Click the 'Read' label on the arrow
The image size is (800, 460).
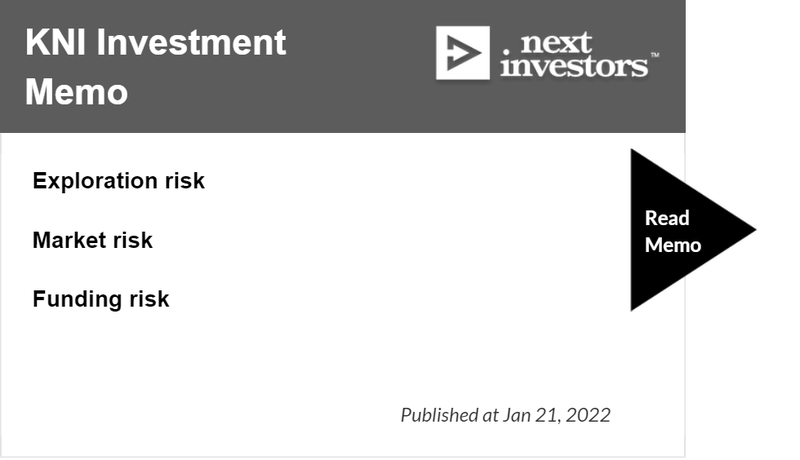point(667,218)
